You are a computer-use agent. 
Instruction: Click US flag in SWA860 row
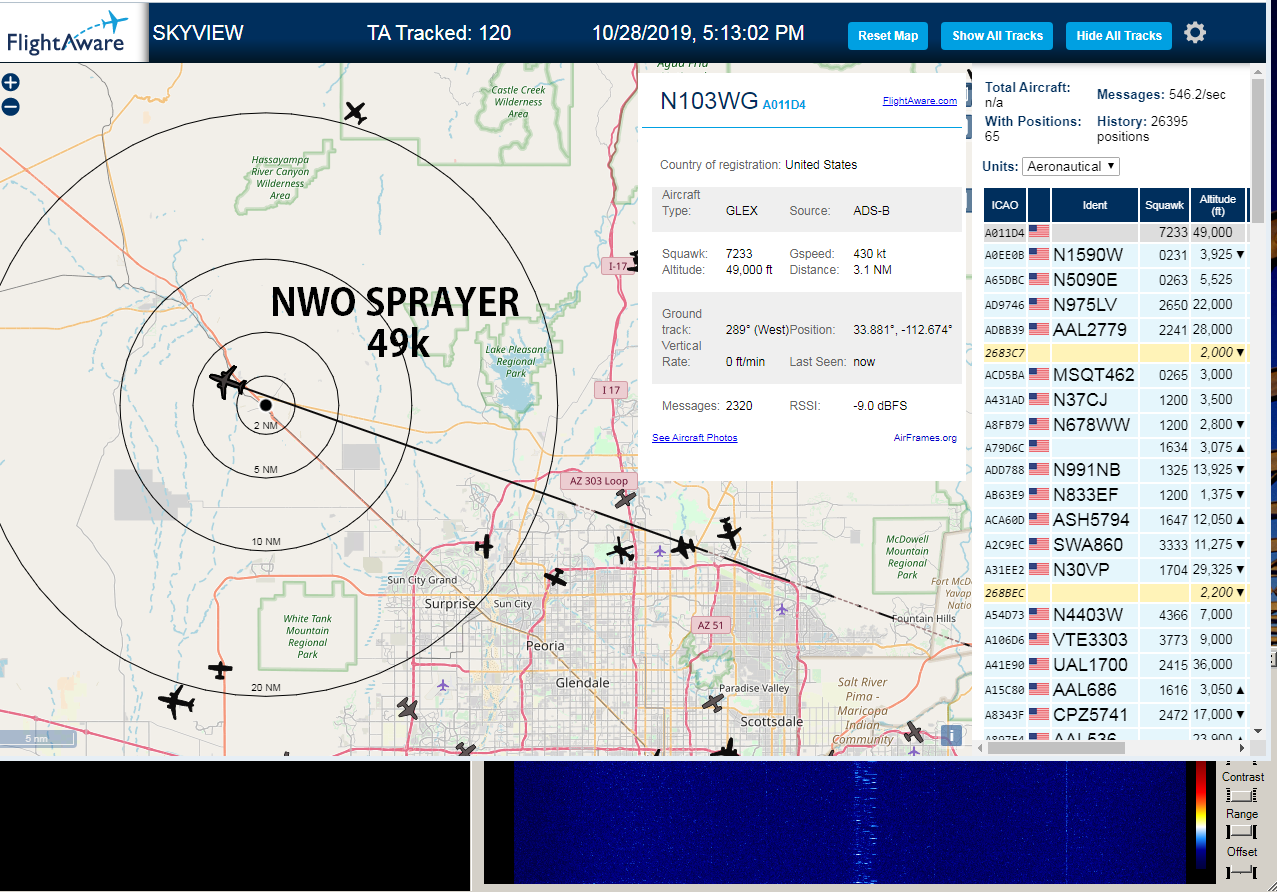click(x=1039, y=545)
